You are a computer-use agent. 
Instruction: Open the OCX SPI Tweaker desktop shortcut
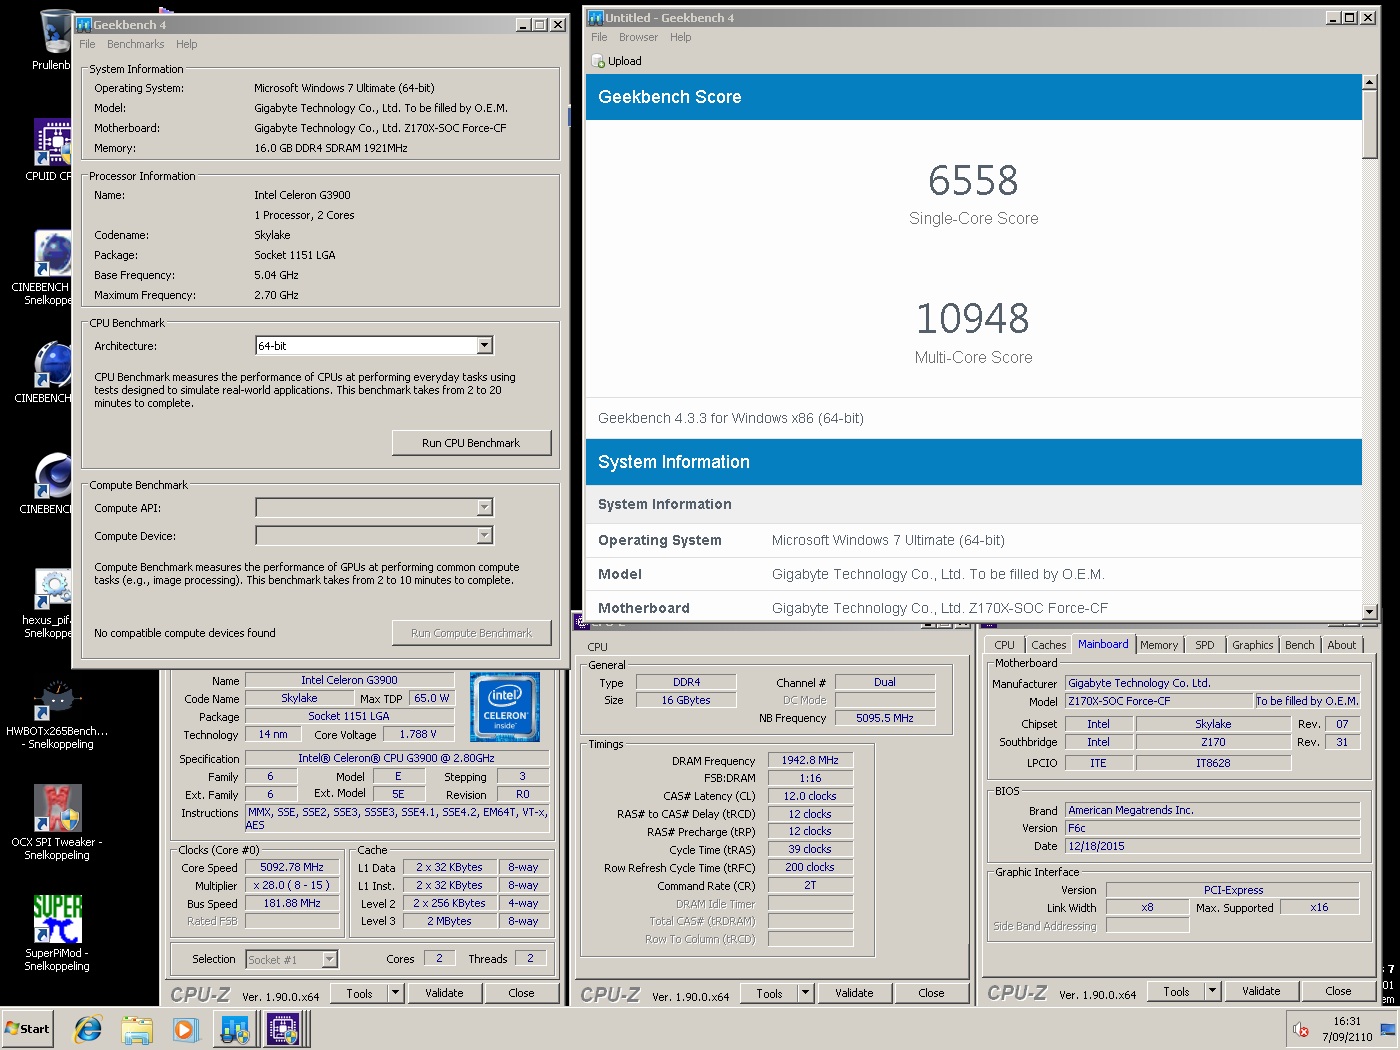point(57,822)
